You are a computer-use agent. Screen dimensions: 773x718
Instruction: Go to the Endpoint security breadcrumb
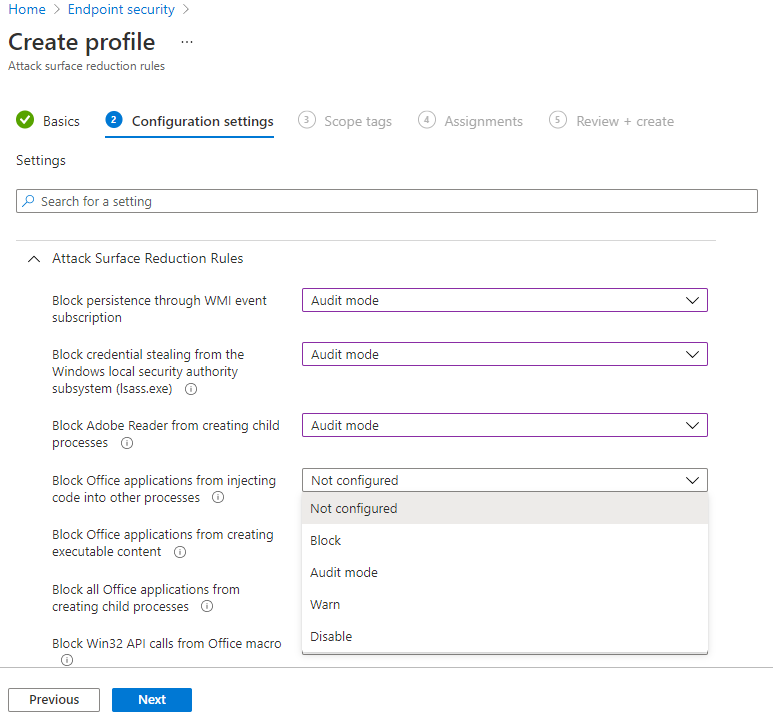pyautogui.click(x=121, y=9)
